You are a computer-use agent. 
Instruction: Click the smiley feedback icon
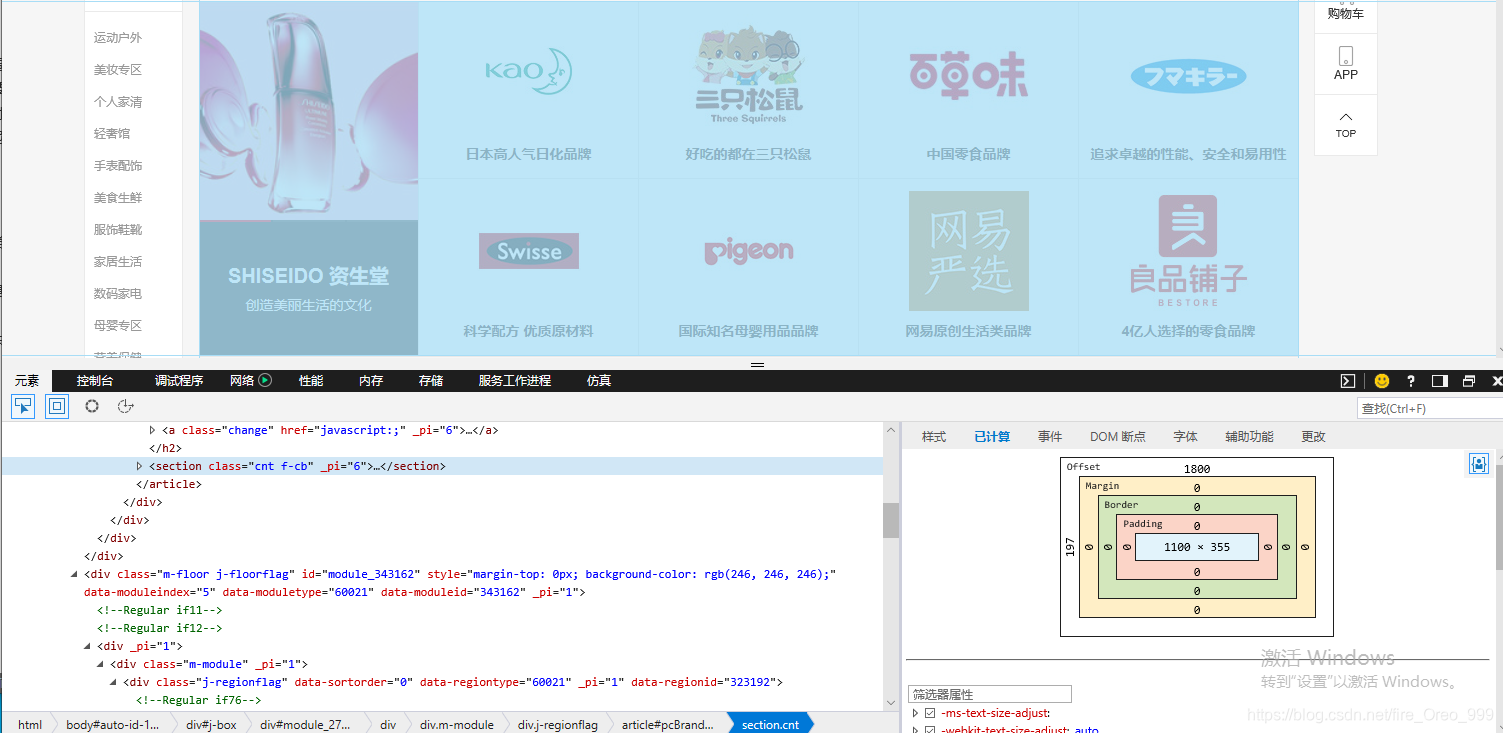1382,381
